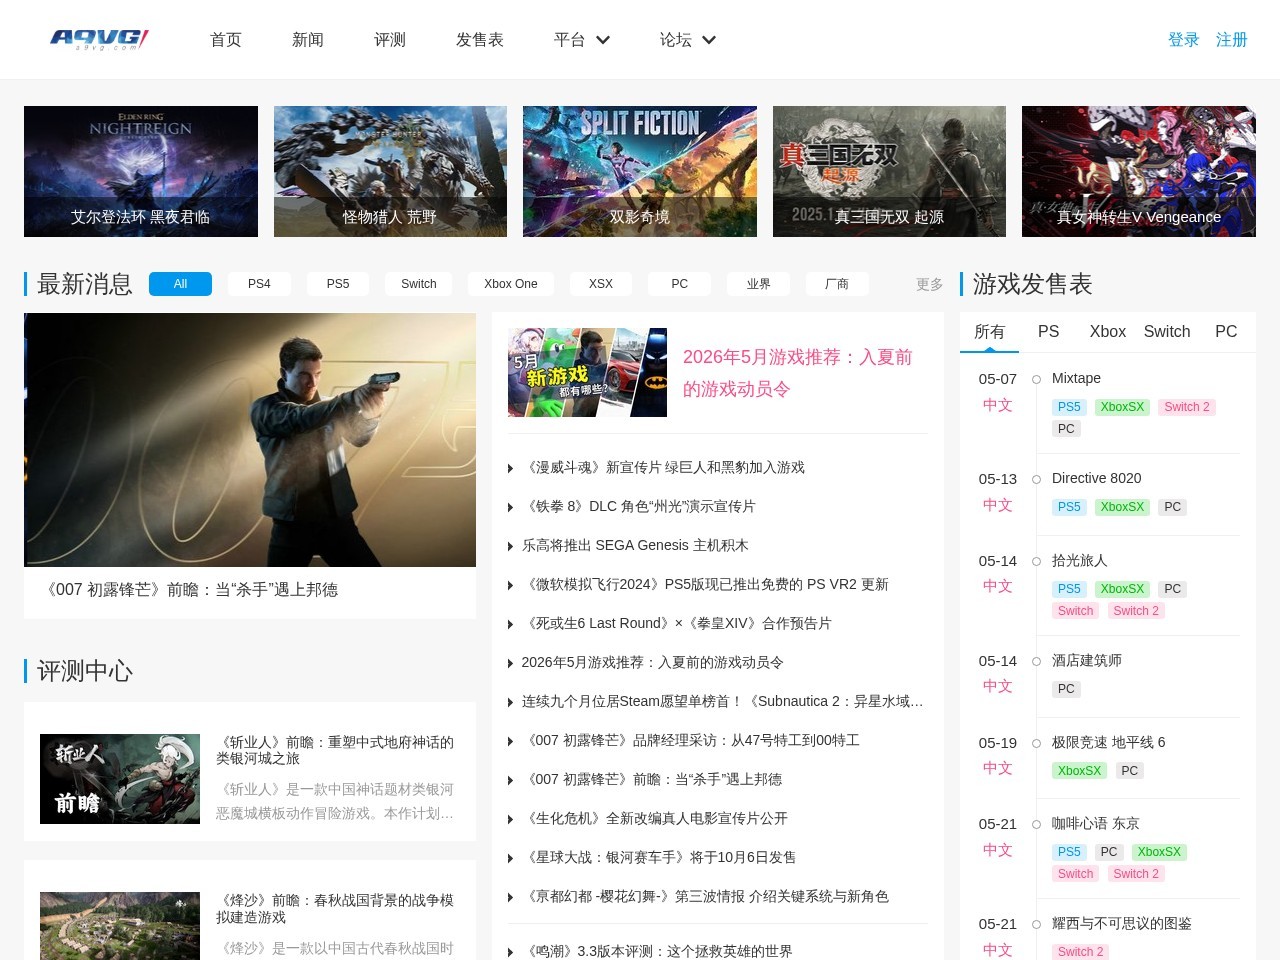This screenshot has width=1280, height=960.
Task: Open the 双影奇境 banner
Action: (640, 171)
